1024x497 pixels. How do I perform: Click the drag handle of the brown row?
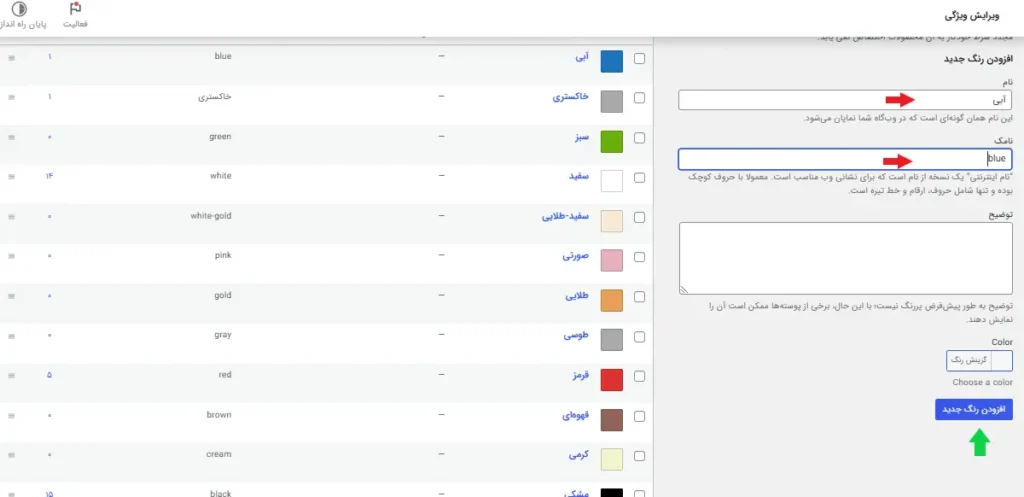tap(11, 416)
